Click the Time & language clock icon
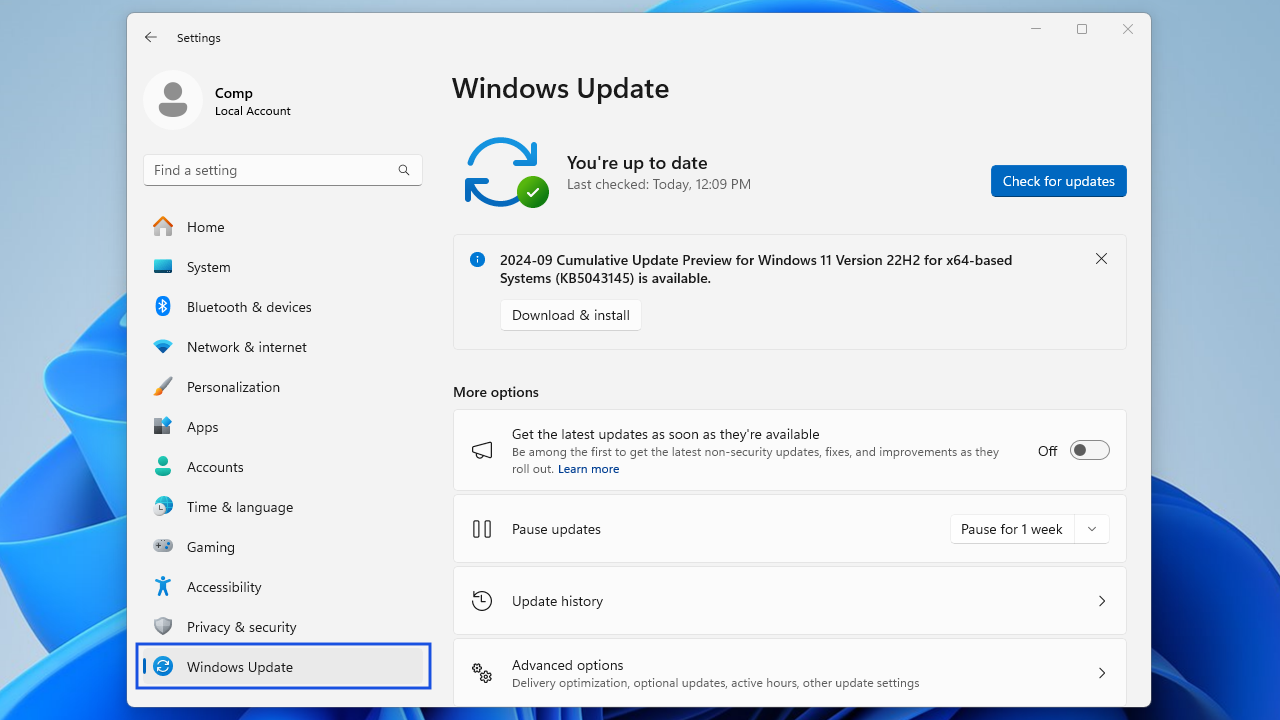Viewport: 1280px width, 720px height. (163, 507)
